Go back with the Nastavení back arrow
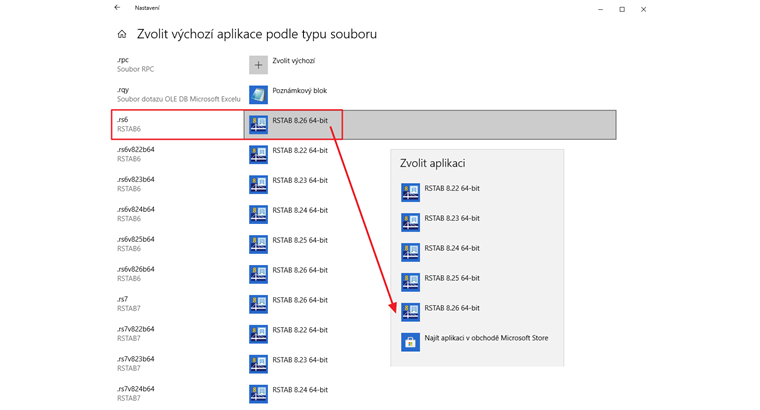The height and width of the screenshot is (410, 760). [x=117, y=8]
